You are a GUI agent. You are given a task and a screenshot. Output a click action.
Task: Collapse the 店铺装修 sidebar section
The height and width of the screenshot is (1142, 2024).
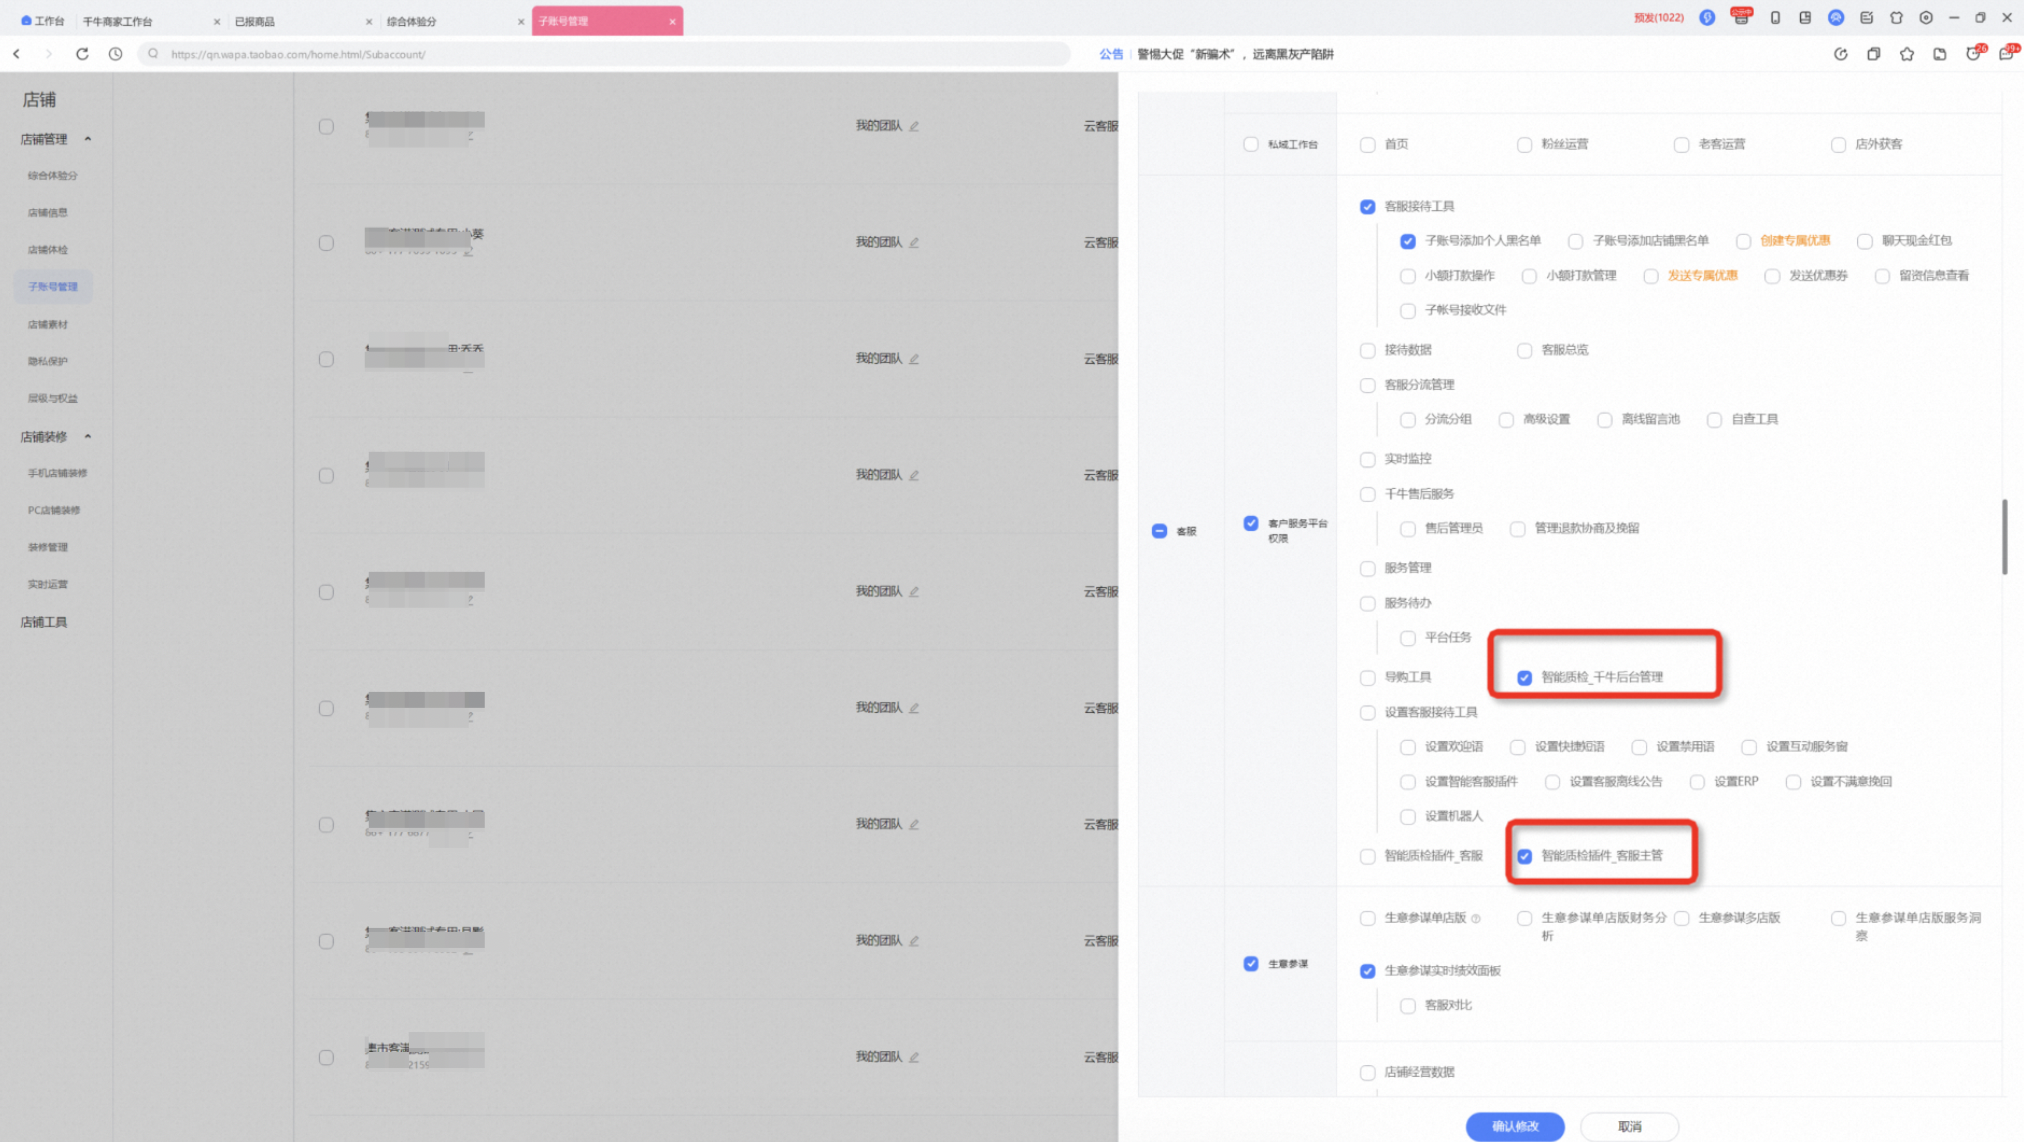coord(88,437)
